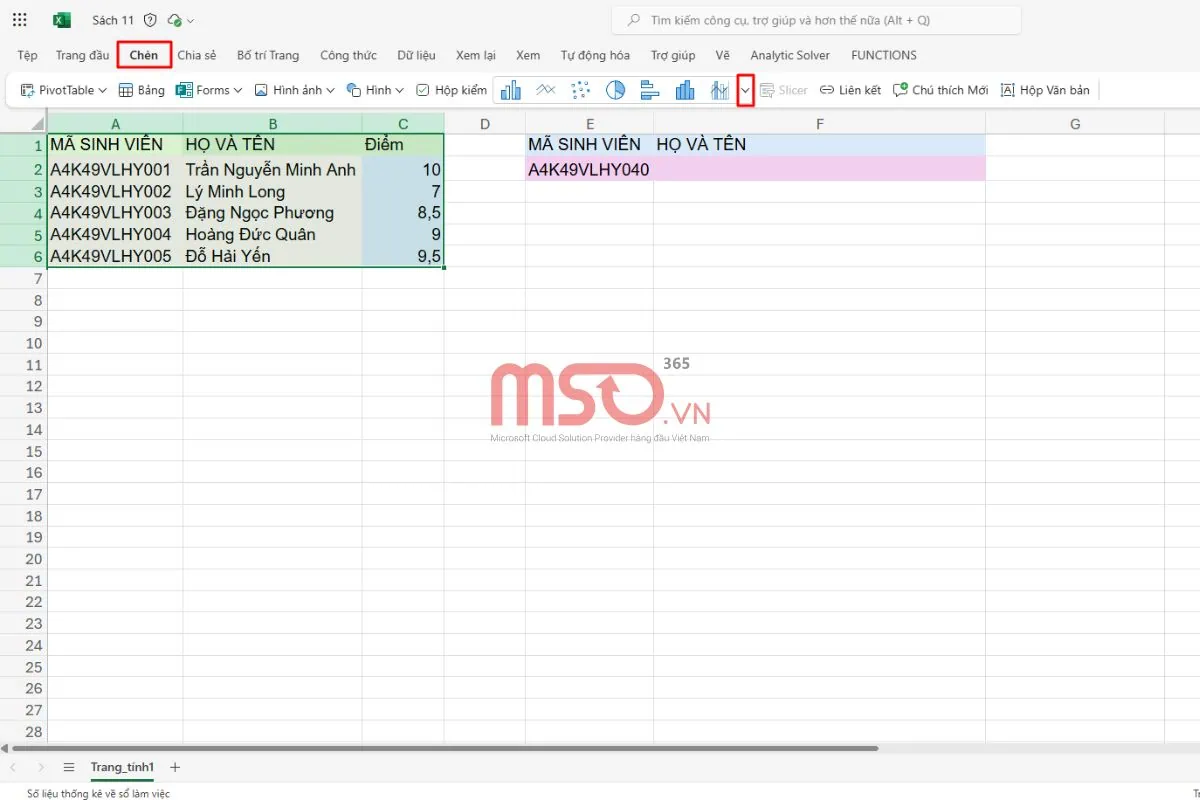Switch to the Dữ liệu ribbon tab
Image resolution: width=1200 pixels, height=800 pixels.
(416, 55)
